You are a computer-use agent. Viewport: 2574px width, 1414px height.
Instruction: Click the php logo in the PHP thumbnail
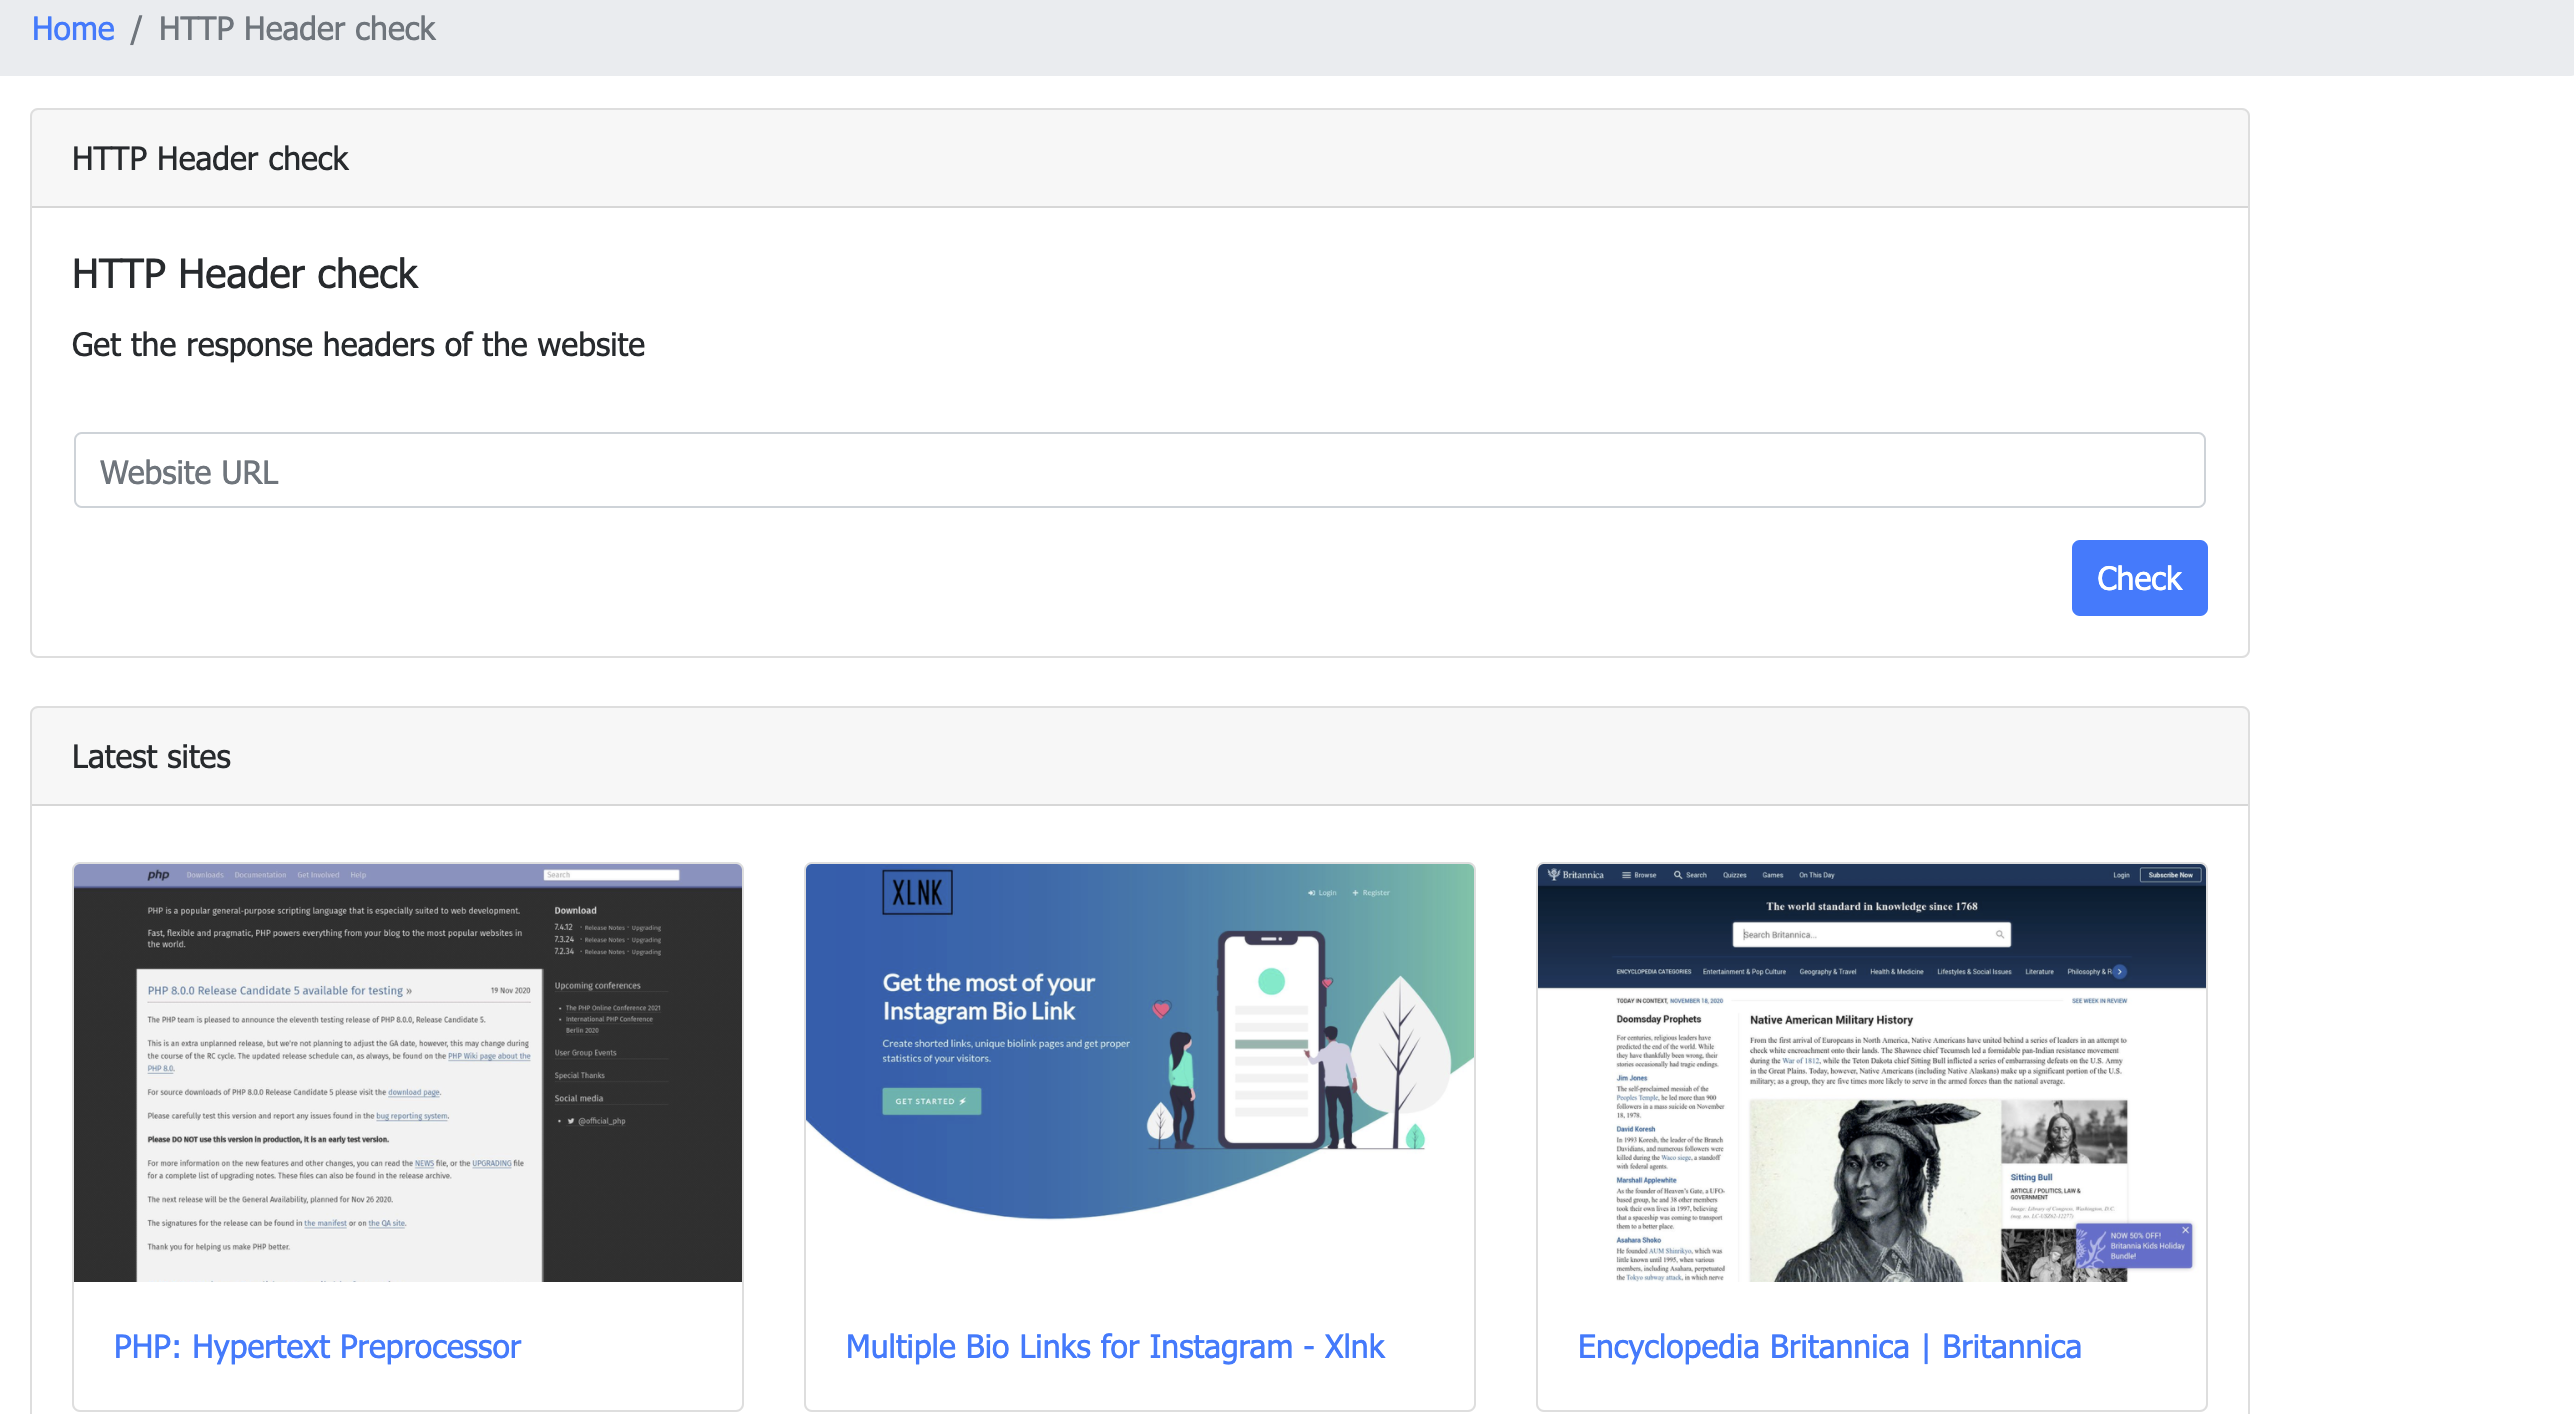tap(158, 874)
